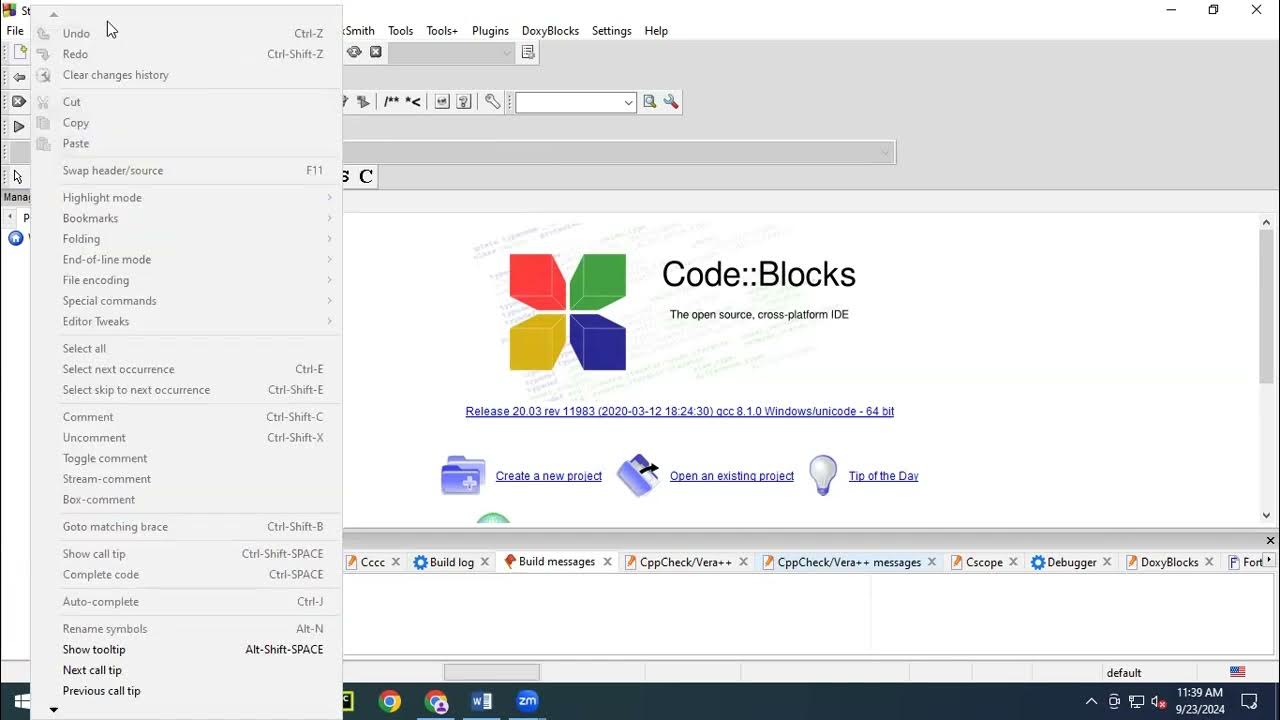Expand the Folding submenu
Screen dimensions: 1280x720
187,239
